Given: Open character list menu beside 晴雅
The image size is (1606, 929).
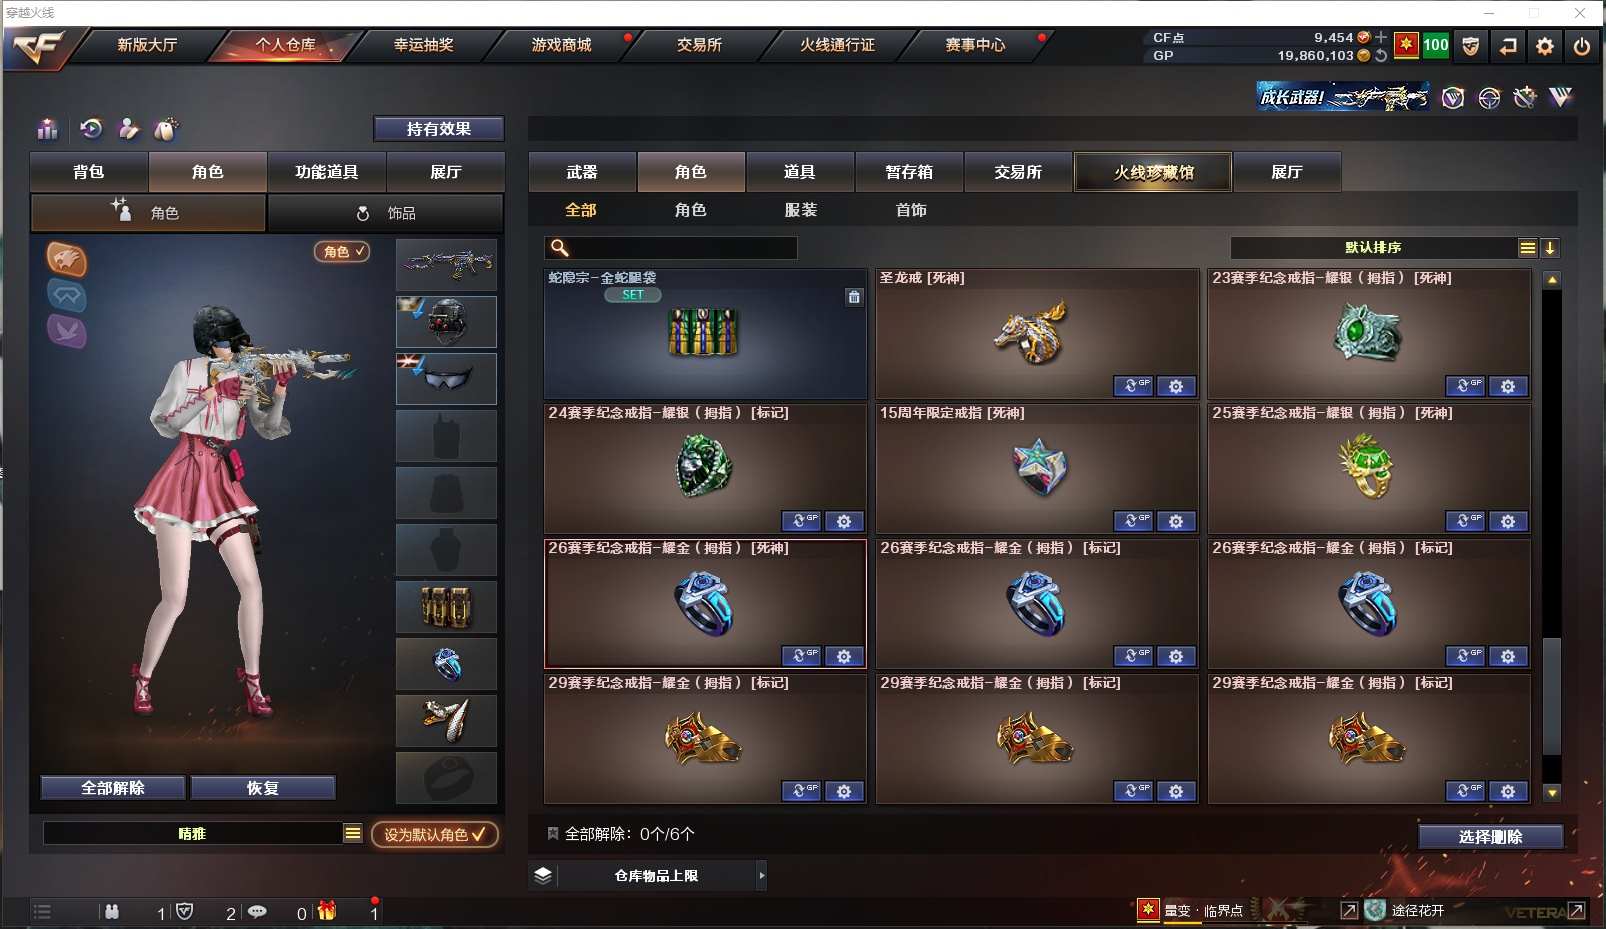Looking at the screenshot, I should 353,833.
